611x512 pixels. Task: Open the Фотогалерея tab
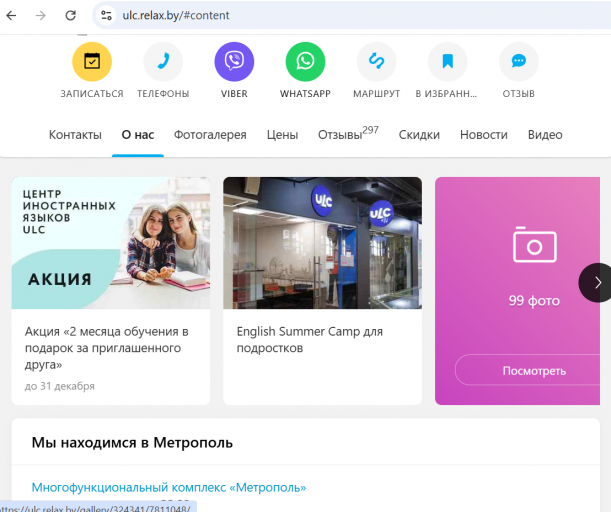click(210, 135)
